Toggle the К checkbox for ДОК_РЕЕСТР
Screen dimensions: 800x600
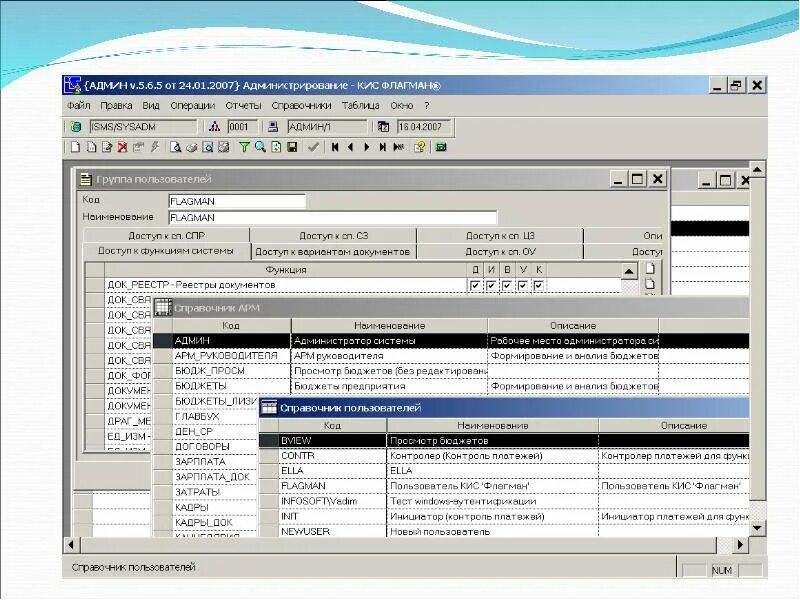[x=538, y=285]
